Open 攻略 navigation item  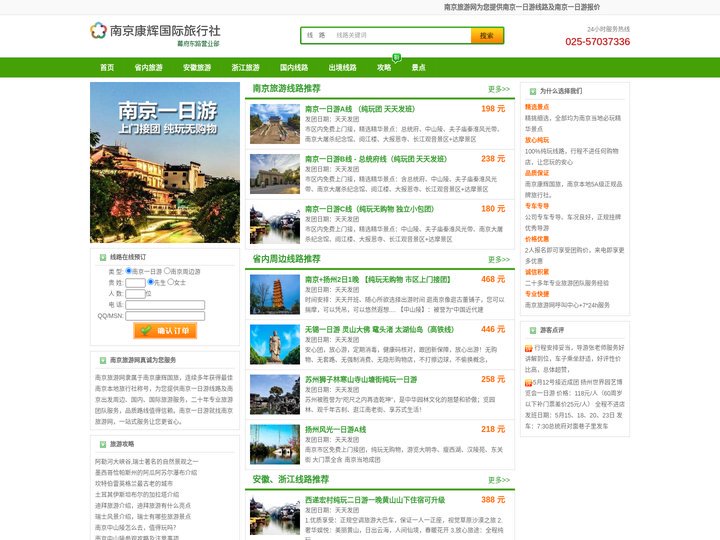tap(384, 68)
